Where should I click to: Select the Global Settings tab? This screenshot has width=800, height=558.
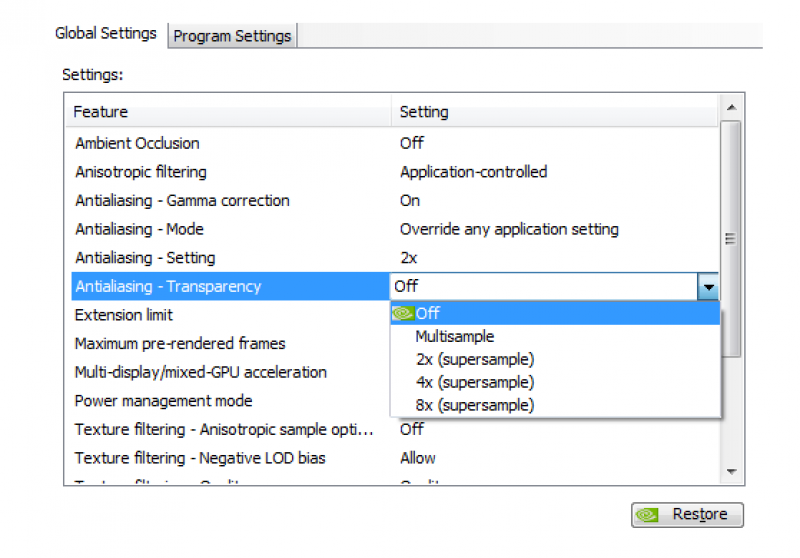point(105,33)
